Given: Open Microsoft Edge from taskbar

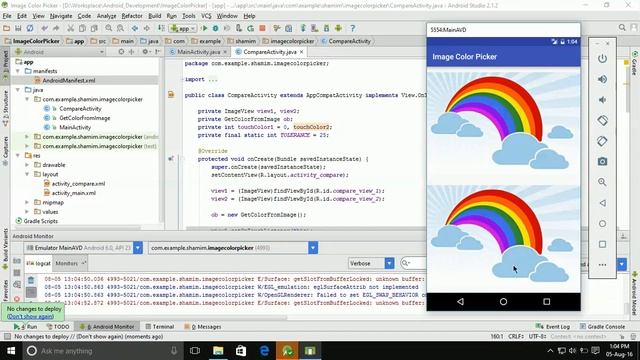Looking at the screenshot, I should tap(264, 351).
